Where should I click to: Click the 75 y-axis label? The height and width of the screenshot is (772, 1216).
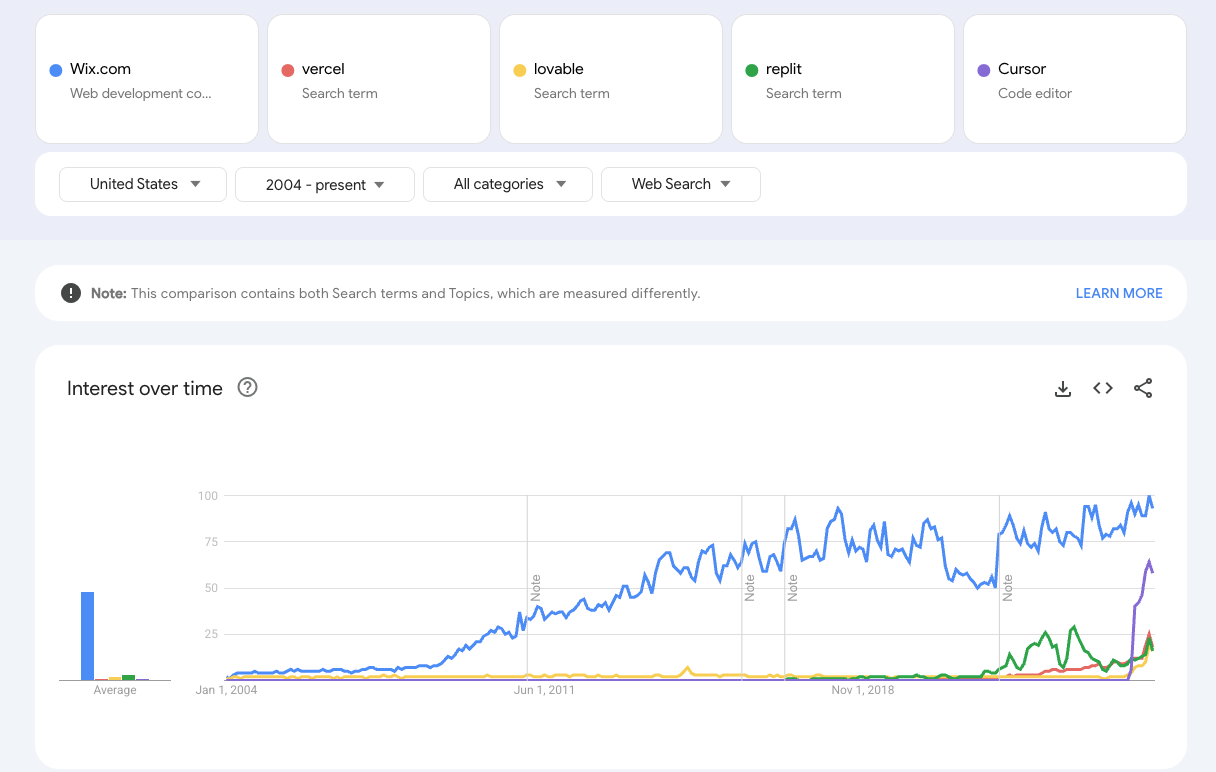point(211,542)
